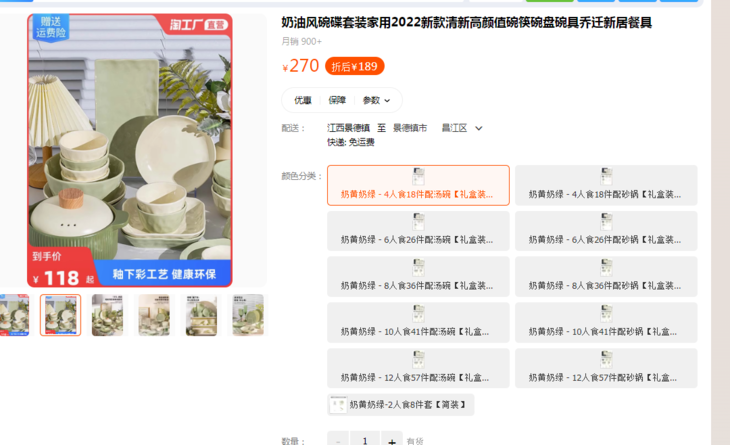Viewport: 730px width, 445px height.
Task: Select 奶黄奶绿 6人食26件配砂锅 option
Action: (606, 231)
